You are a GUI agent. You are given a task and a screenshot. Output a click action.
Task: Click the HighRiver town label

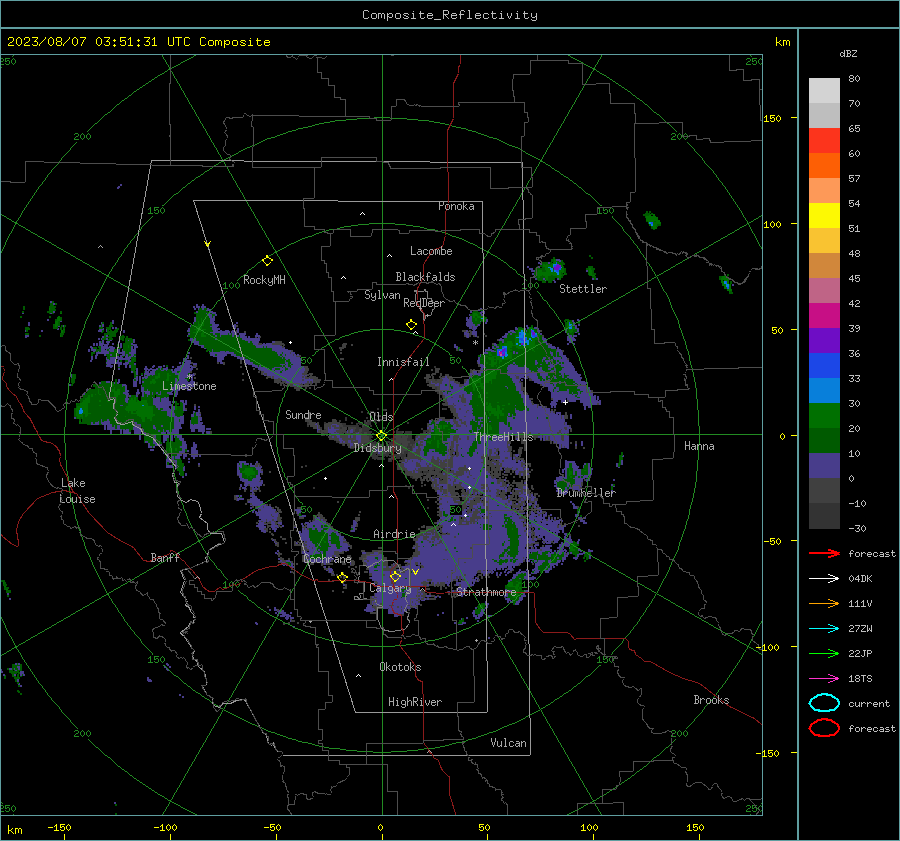click(x=415, y=702)
